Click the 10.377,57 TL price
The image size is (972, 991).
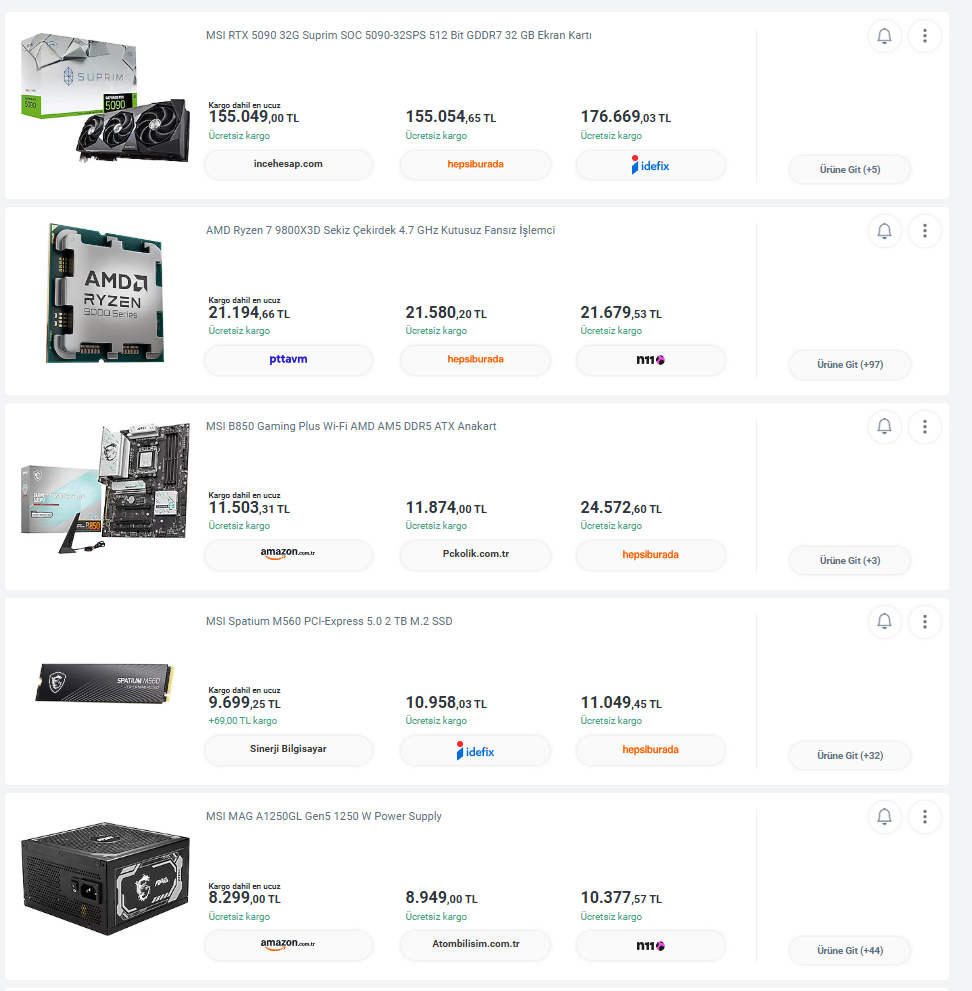click(621, 898)
